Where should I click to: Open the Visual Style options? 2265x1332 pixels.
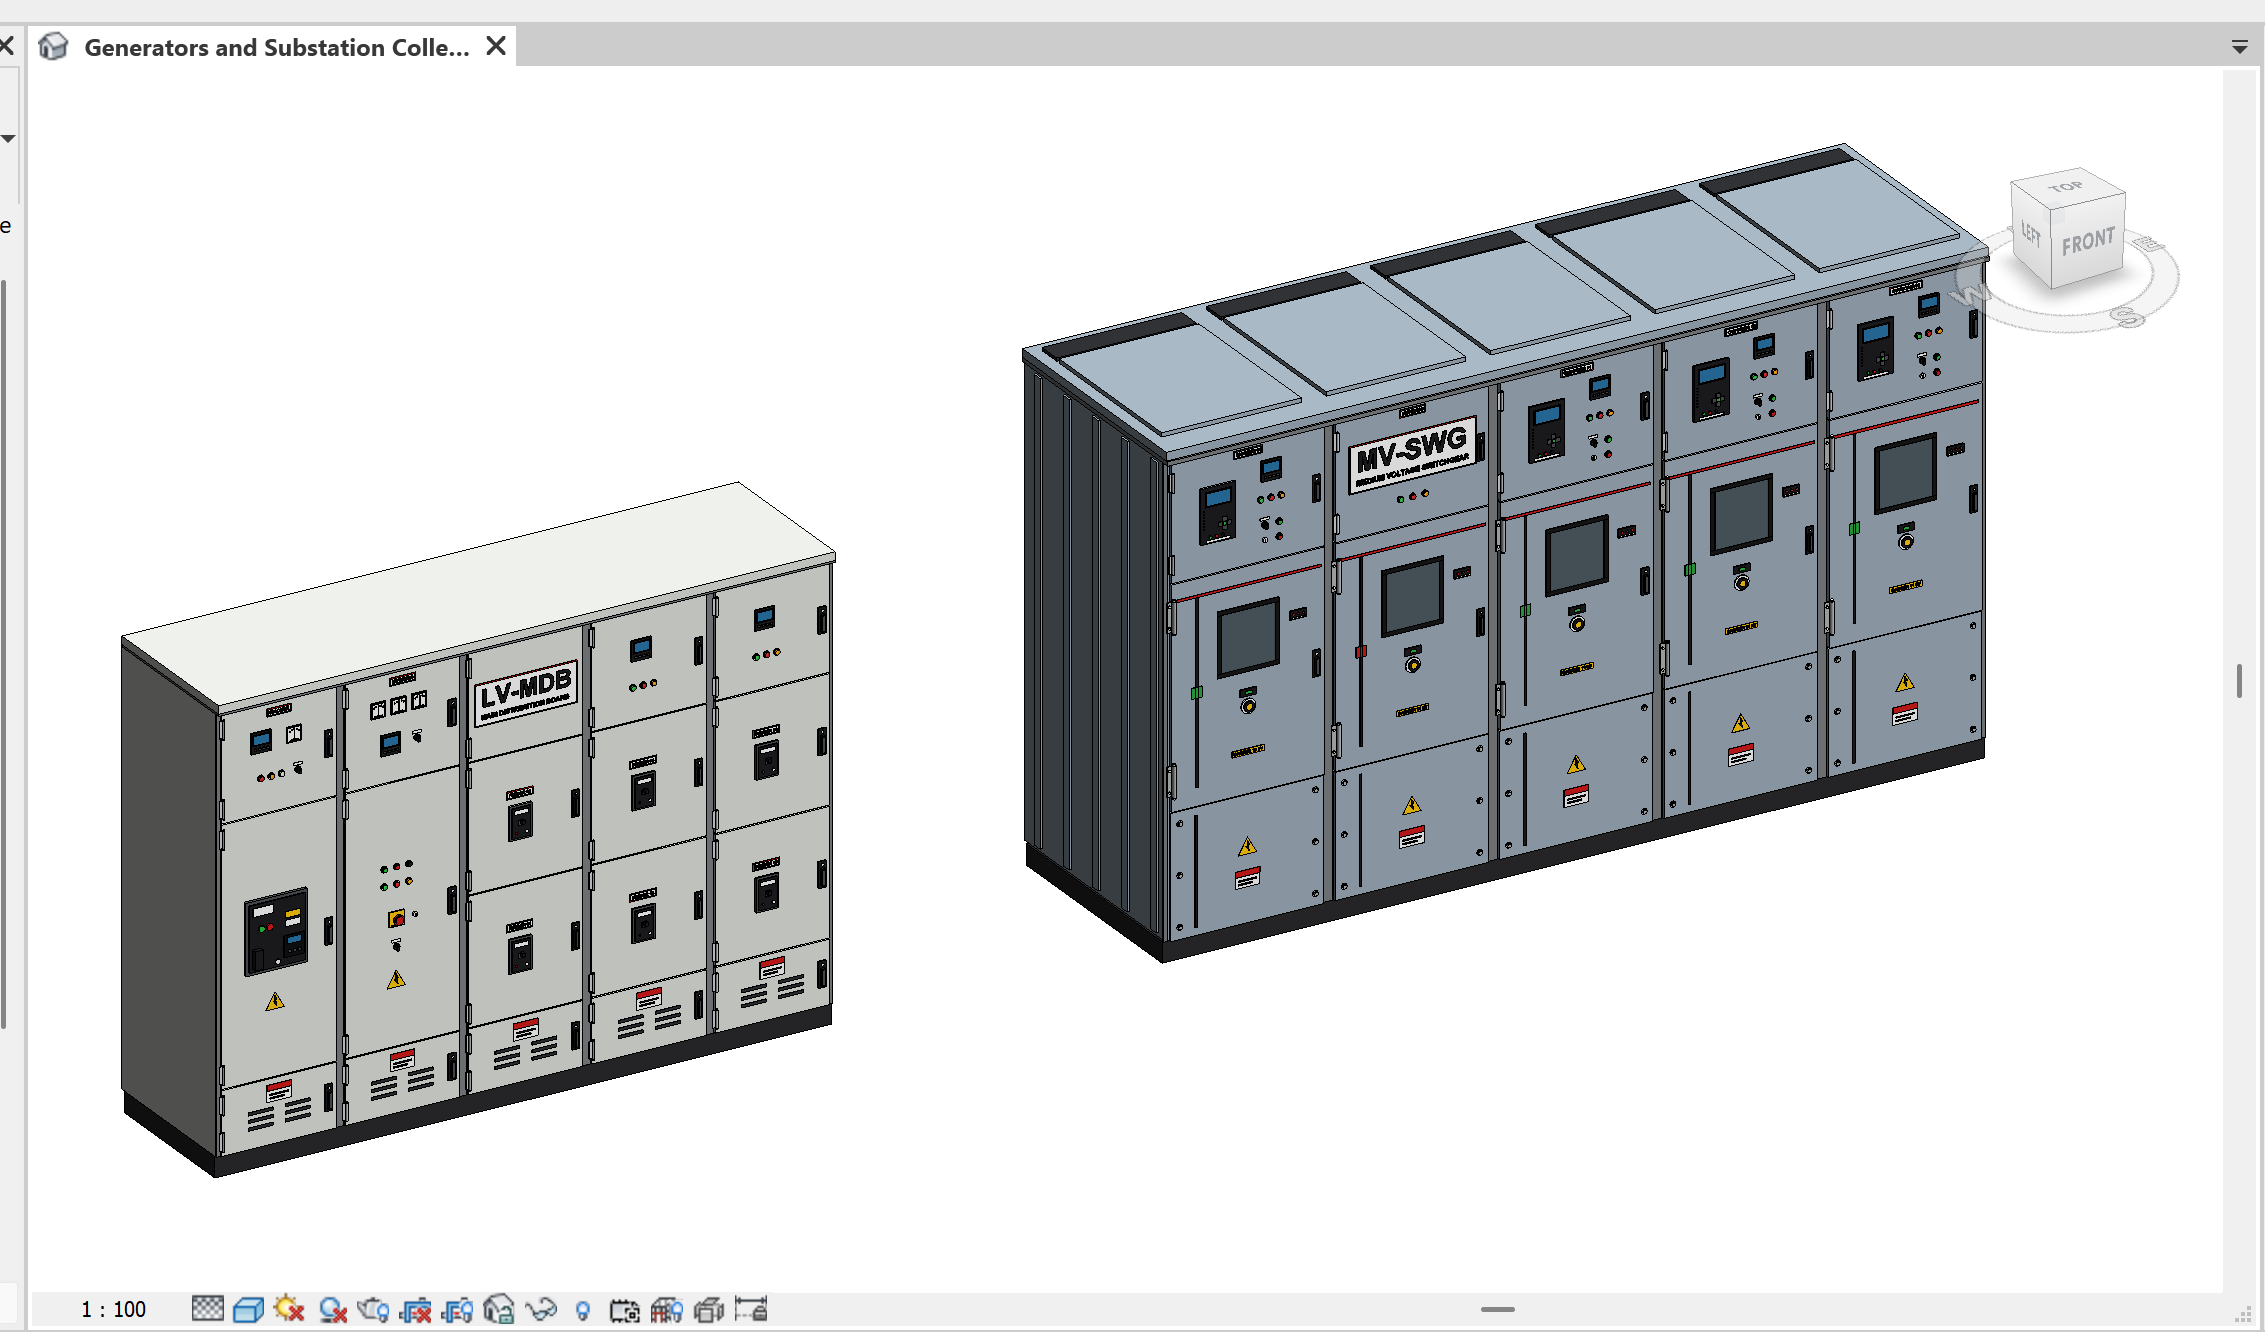point(248,1309)
